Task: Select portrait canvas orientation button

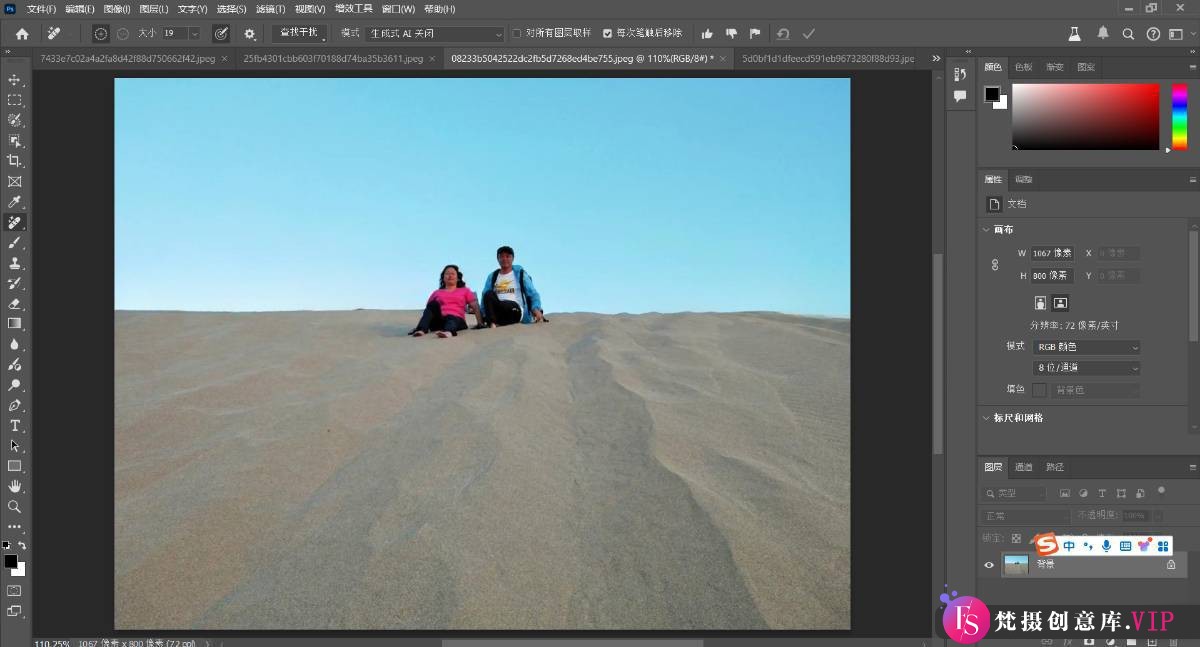Action: coord(1040,302)
